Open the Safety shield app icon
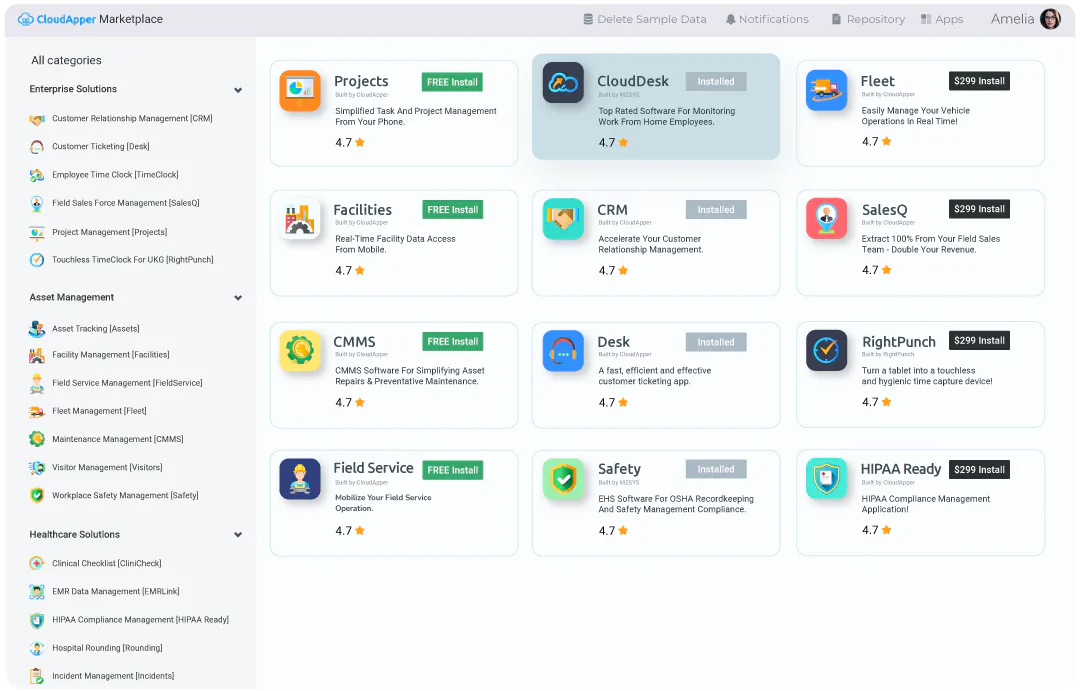Screen dimensions: 1080x691 click(563, 479)
